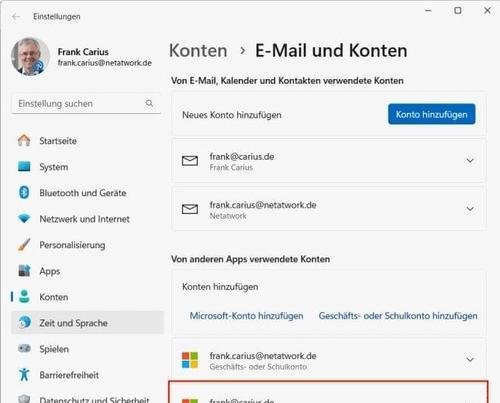
Task: Click the Personalisierung paintbrush icon
Action: click(x=24, y=245)
